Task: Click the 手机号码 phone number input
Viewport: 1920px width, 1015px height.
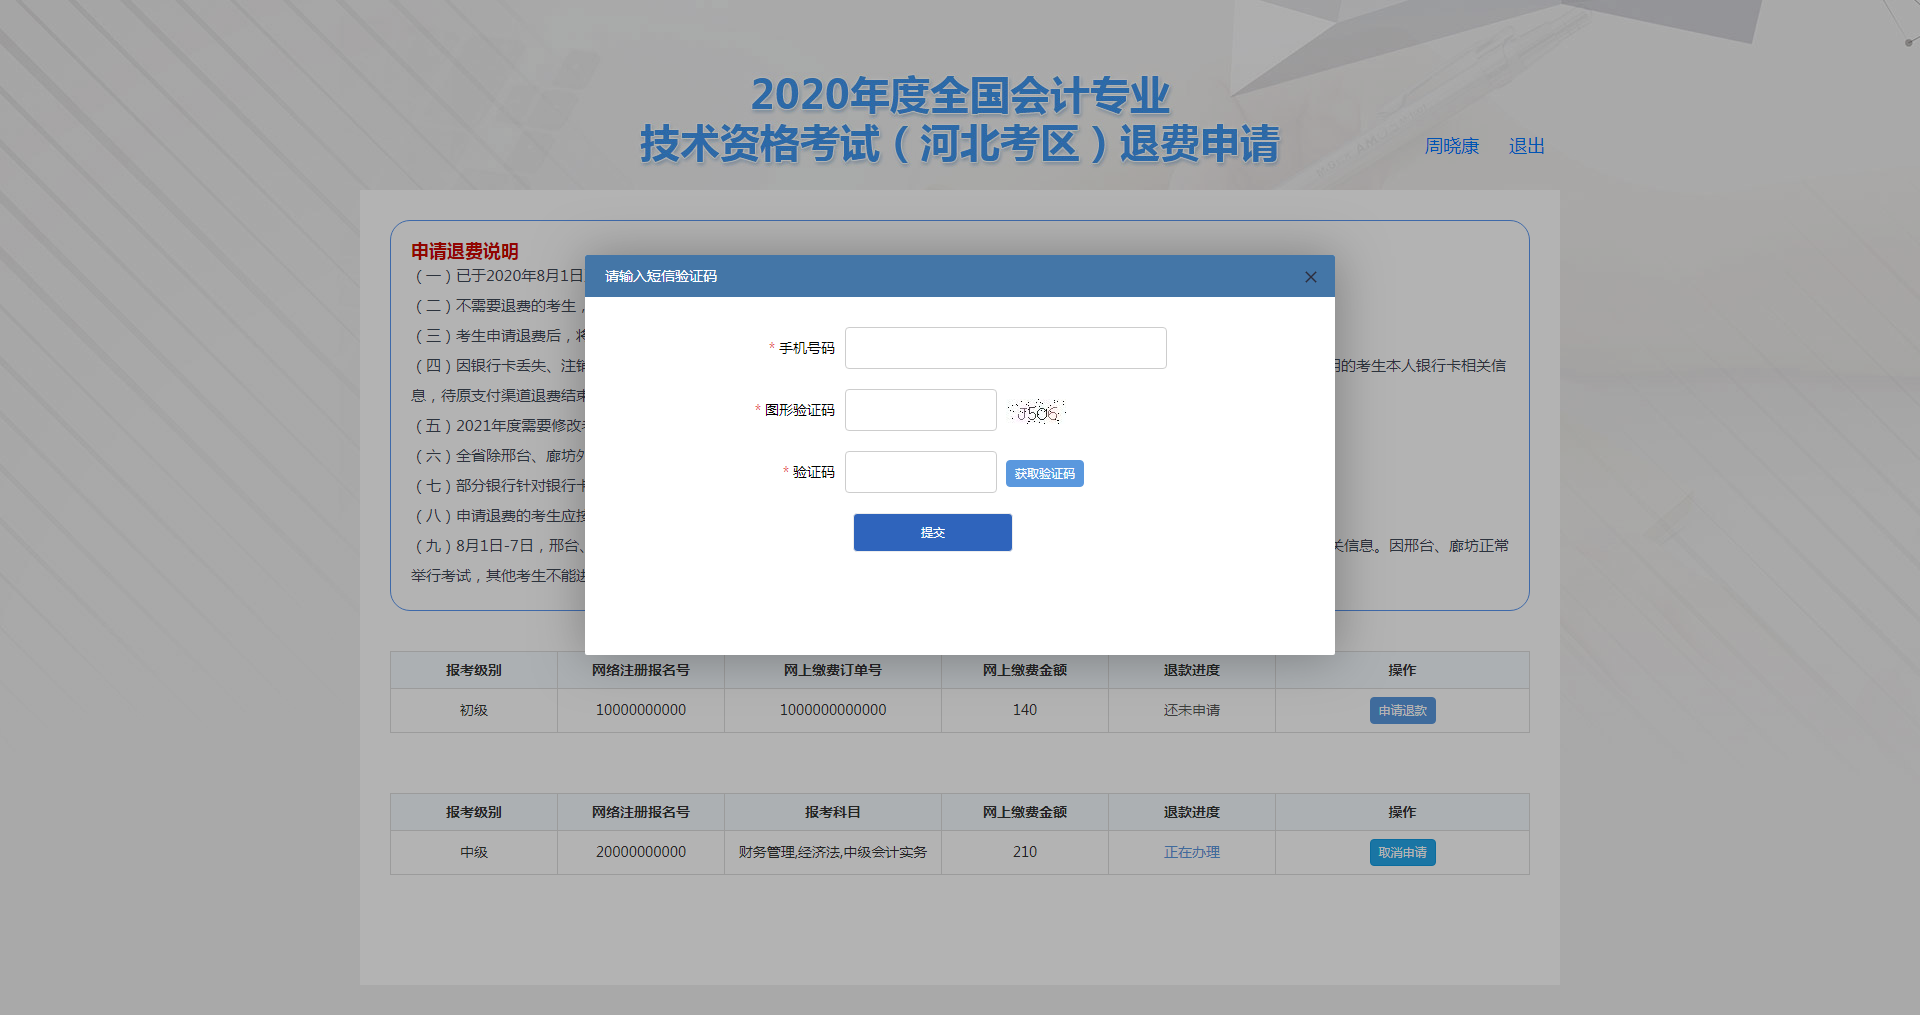Action: [1005, 347]
